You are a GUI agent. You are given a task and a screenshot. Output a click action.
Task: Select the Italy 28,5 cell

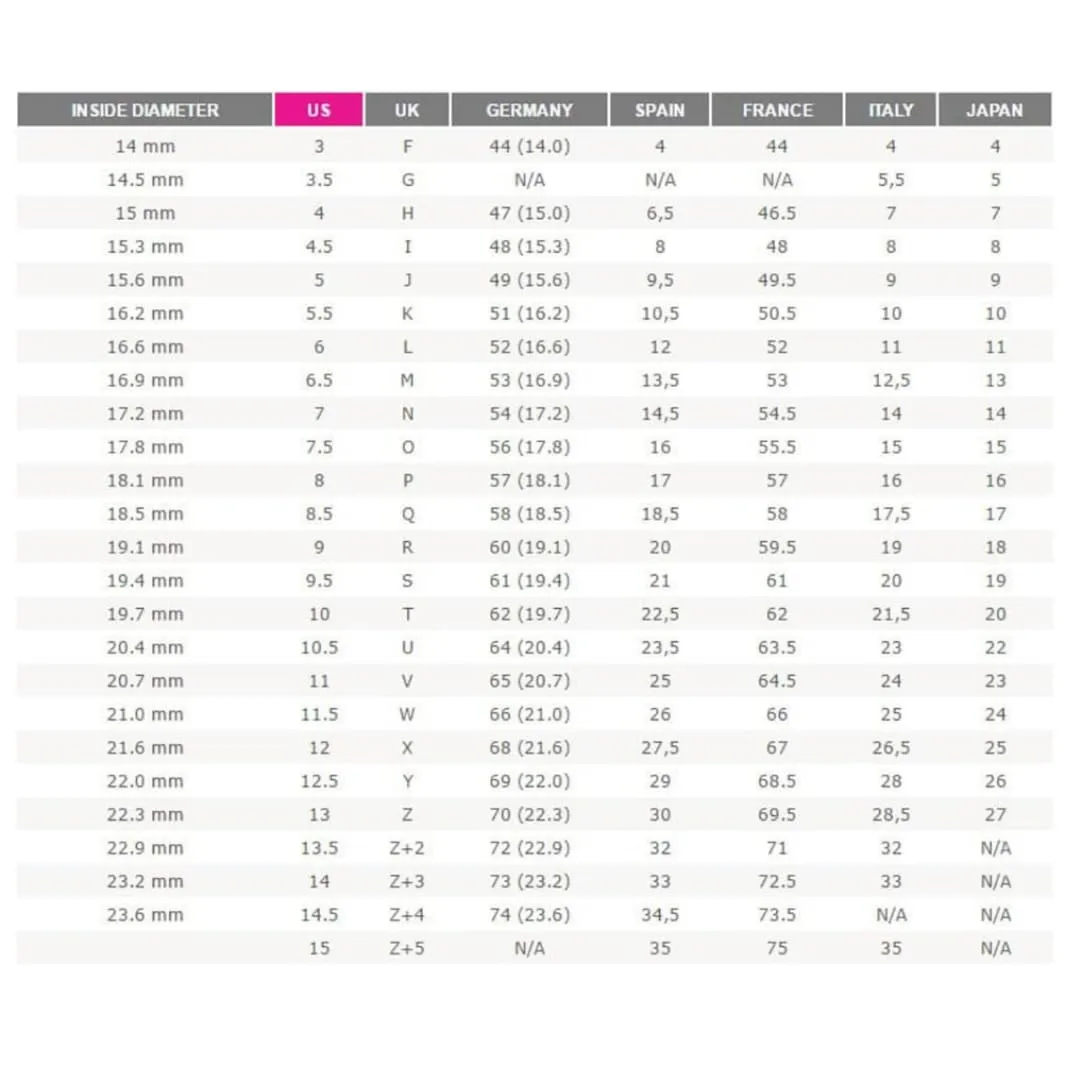(891, 814)
